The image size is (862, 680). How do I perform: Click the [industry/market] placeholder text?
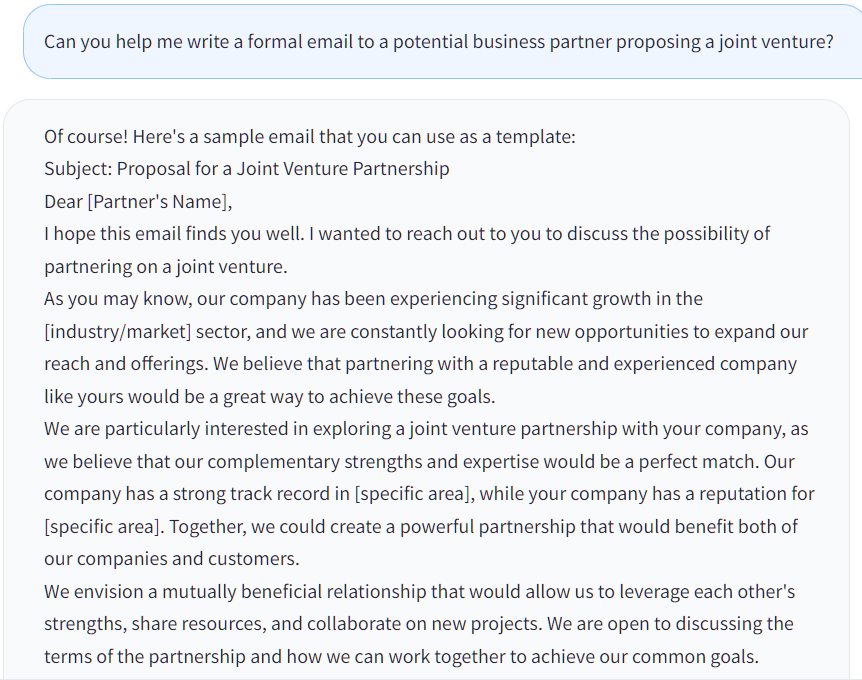(116, 331)
